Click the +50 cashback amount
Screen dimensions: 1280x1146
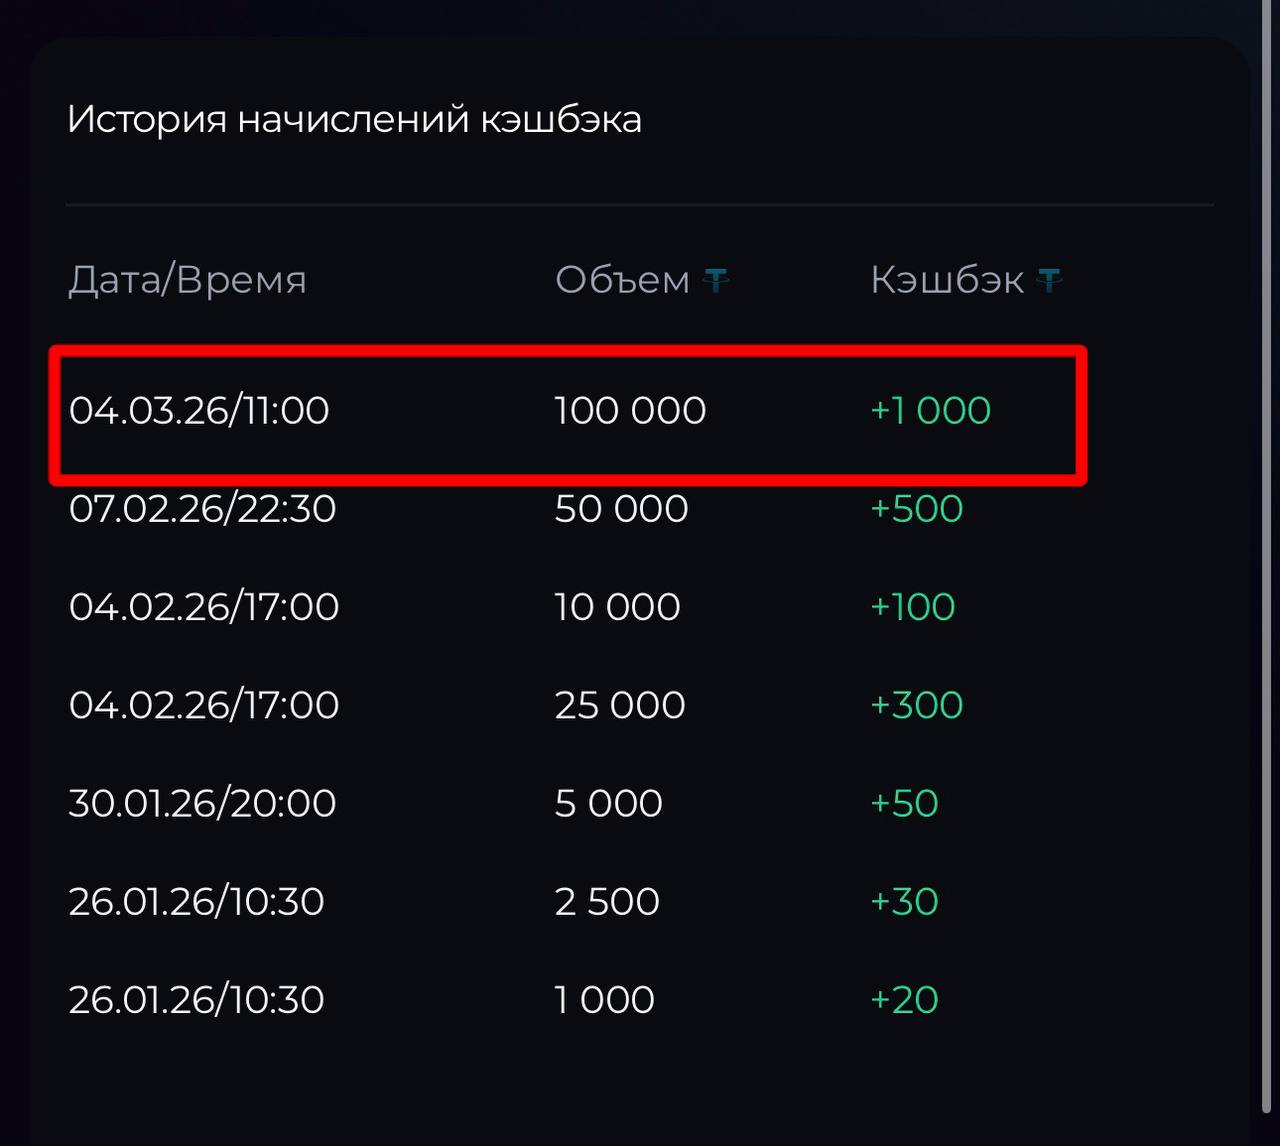point(904,803)
